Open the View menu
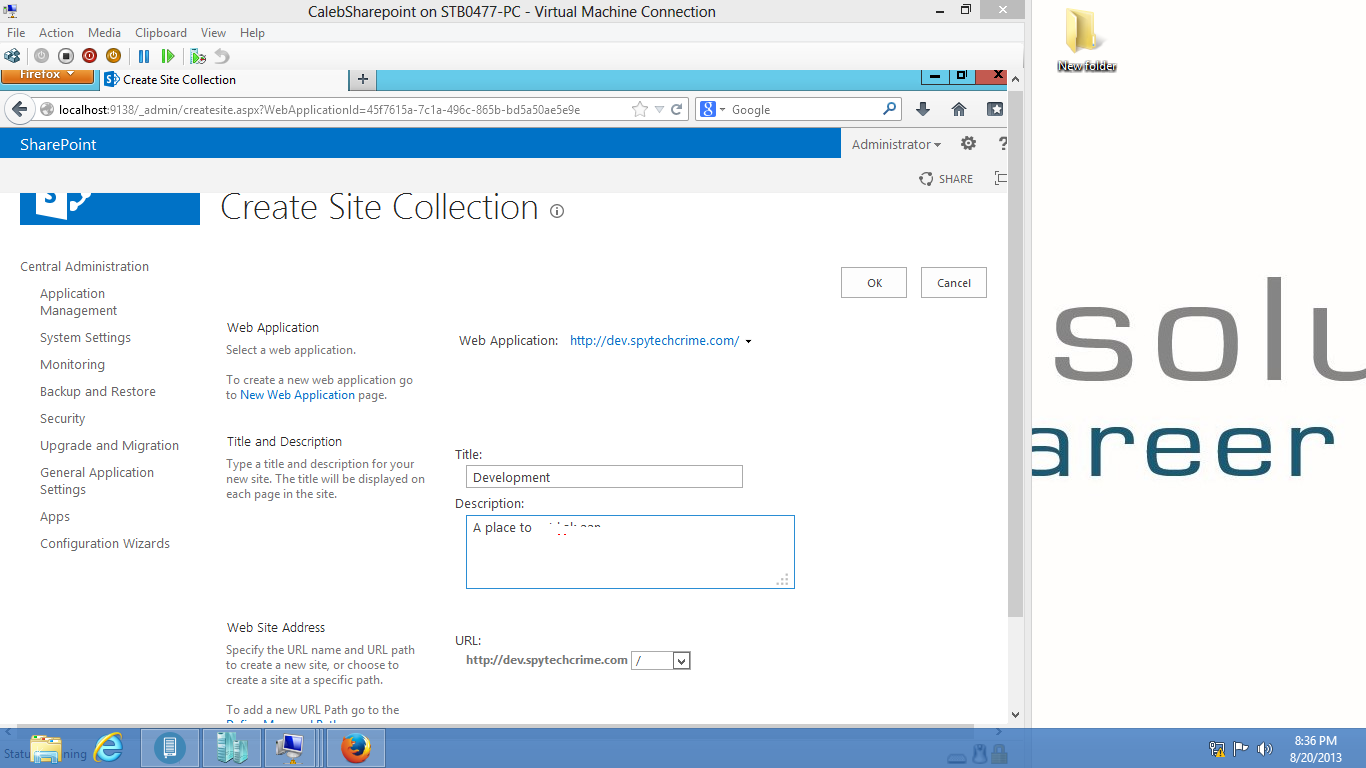 (213, 33)
